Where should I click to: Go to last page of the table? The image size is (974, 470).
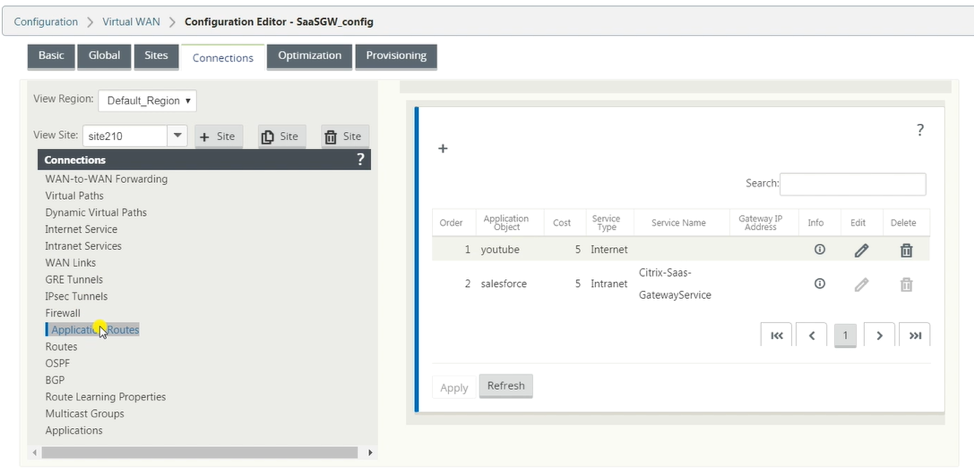[x=914, y=335]
